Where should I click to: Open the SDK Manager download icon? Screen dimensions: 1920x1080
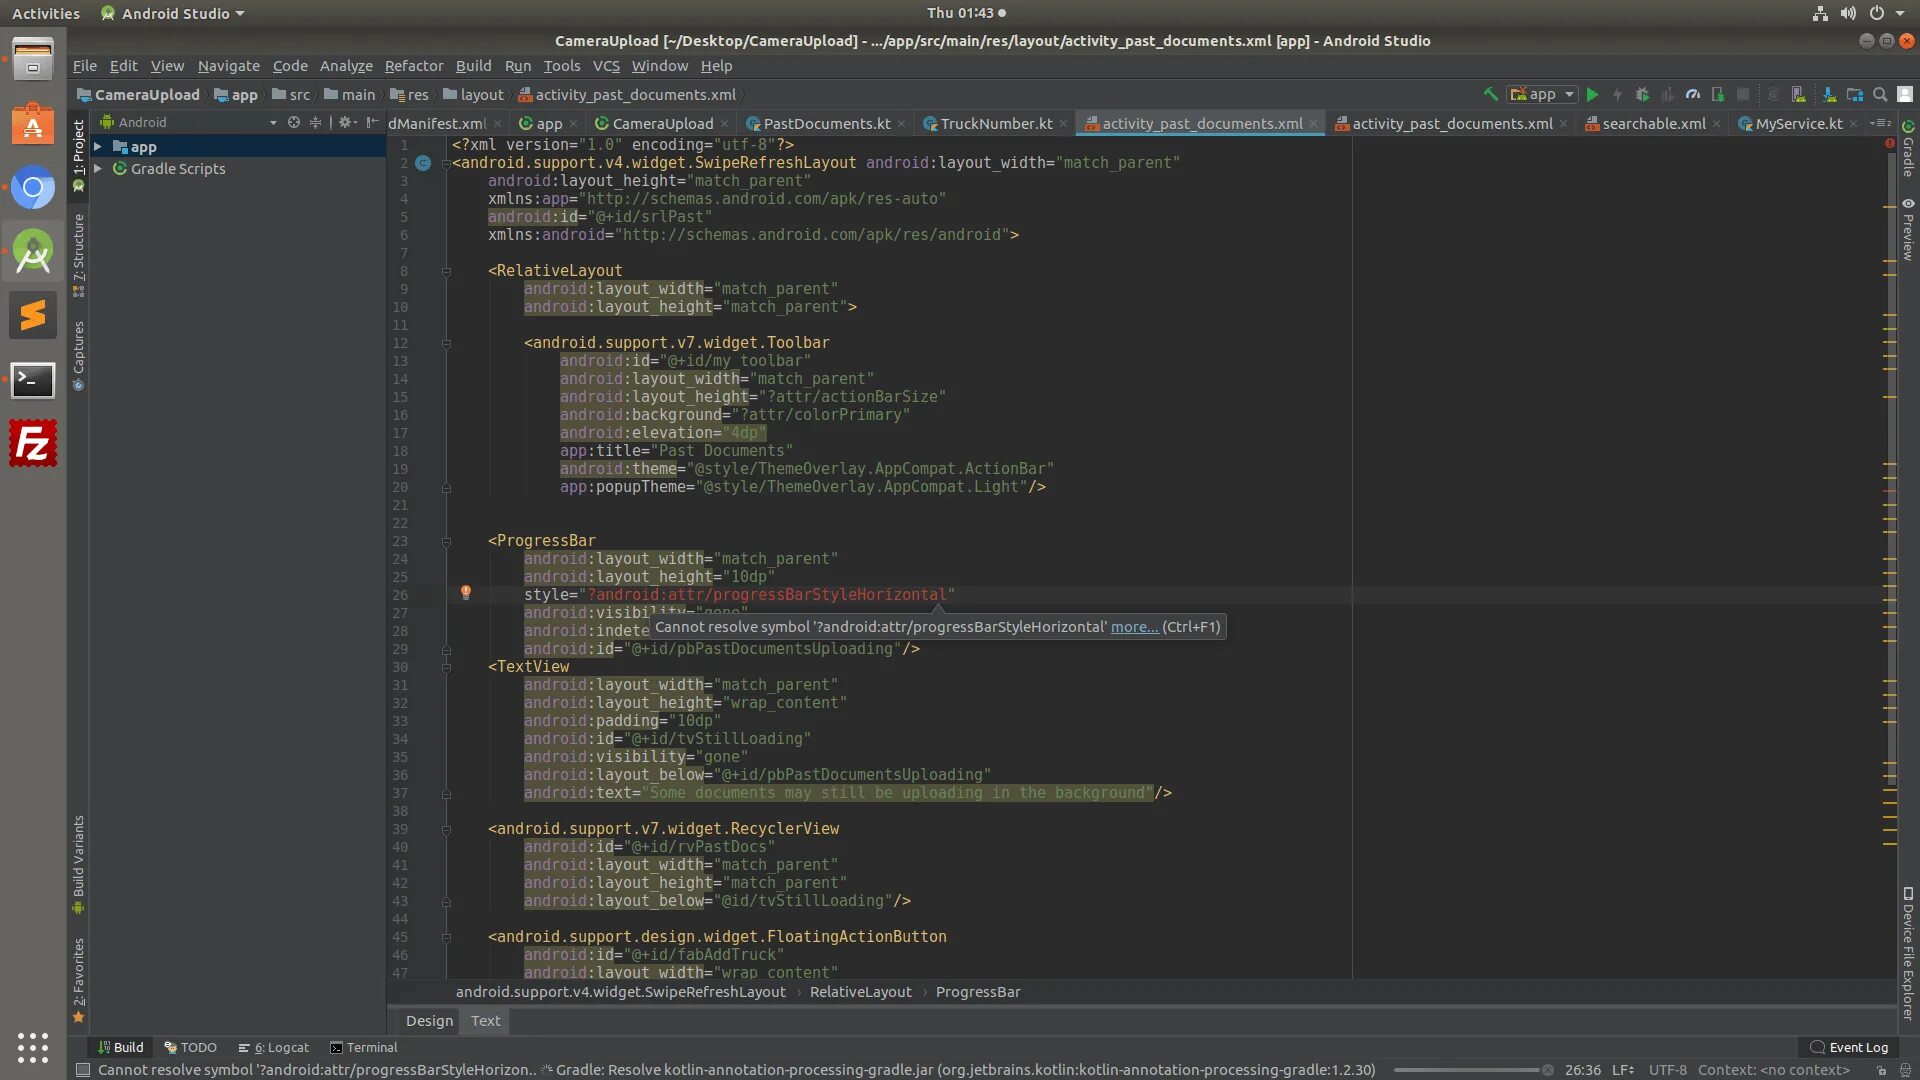[1829, 94]
